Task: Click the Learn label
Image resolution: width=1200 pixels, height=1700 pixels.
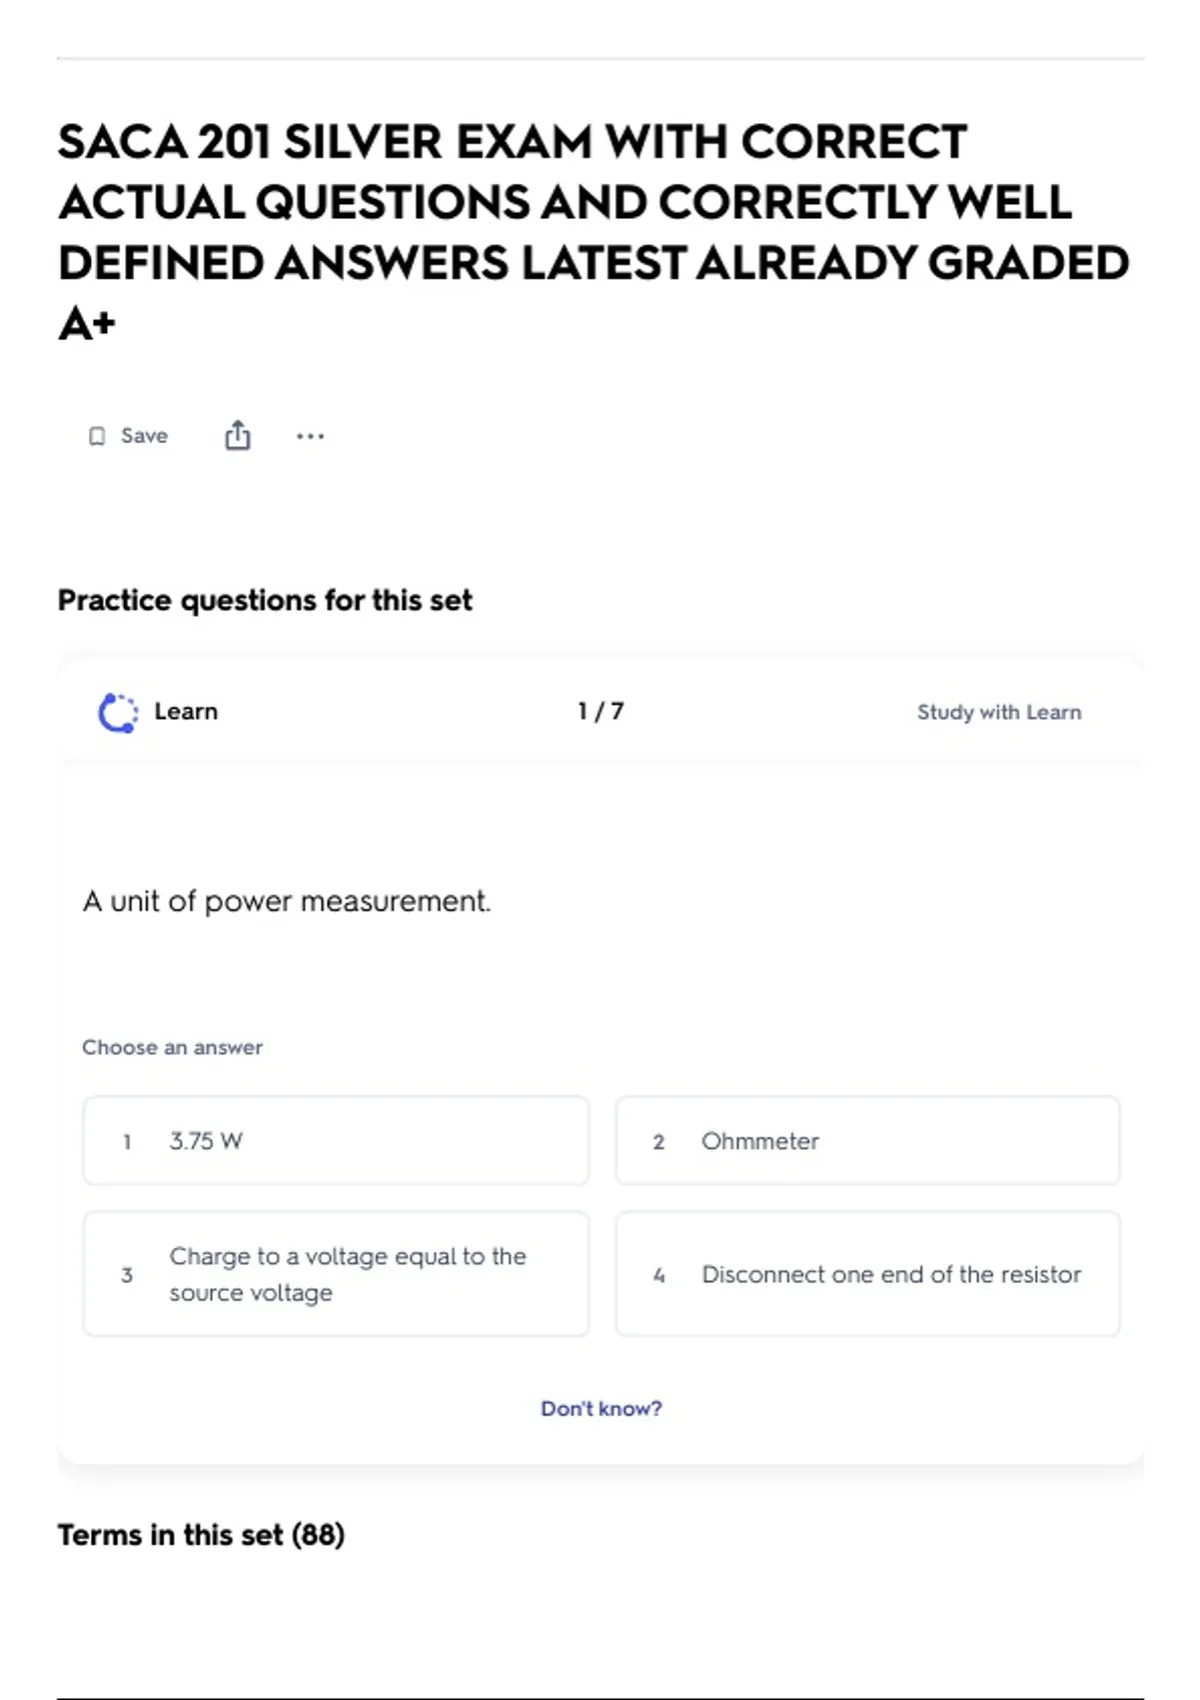Action: [186, 711]
